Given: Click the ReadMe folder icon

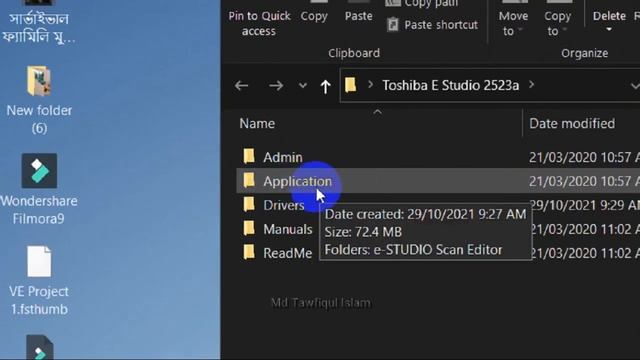Looking at the screenshot, I should point(249,252).
